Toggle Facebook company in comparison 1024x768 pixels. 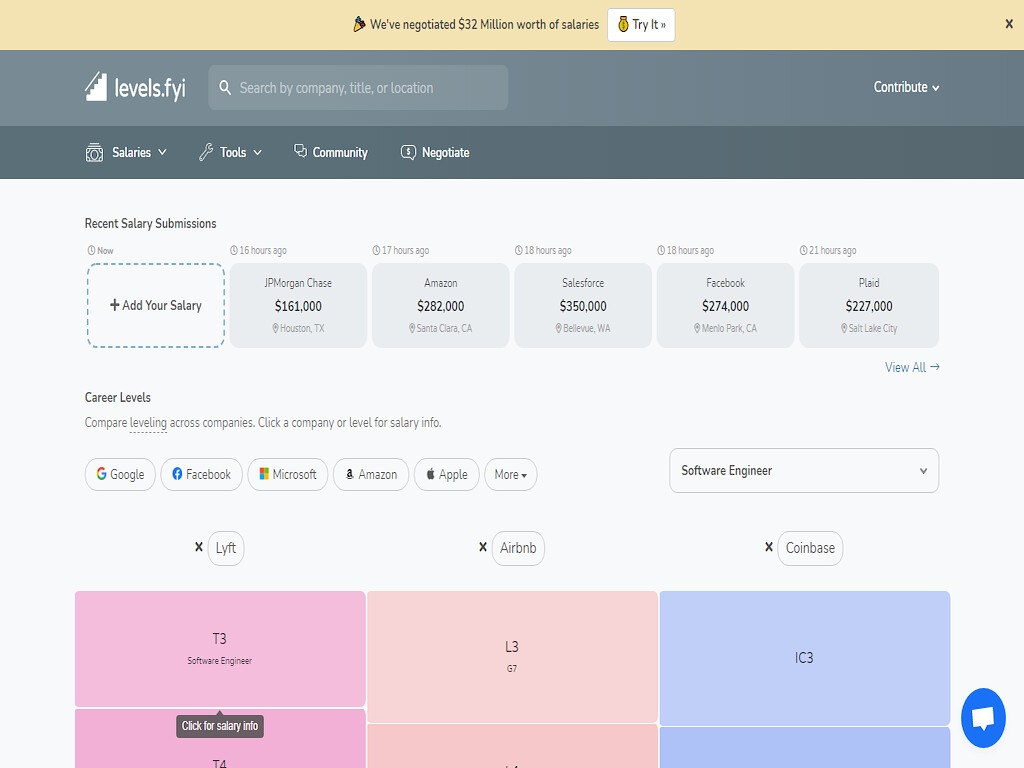(201, 474)
